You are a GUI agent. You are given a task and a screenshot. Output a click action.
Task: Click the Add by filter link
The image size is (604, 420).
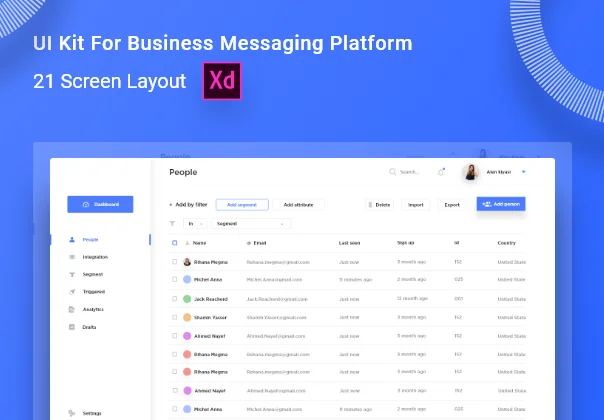(188, 205)
